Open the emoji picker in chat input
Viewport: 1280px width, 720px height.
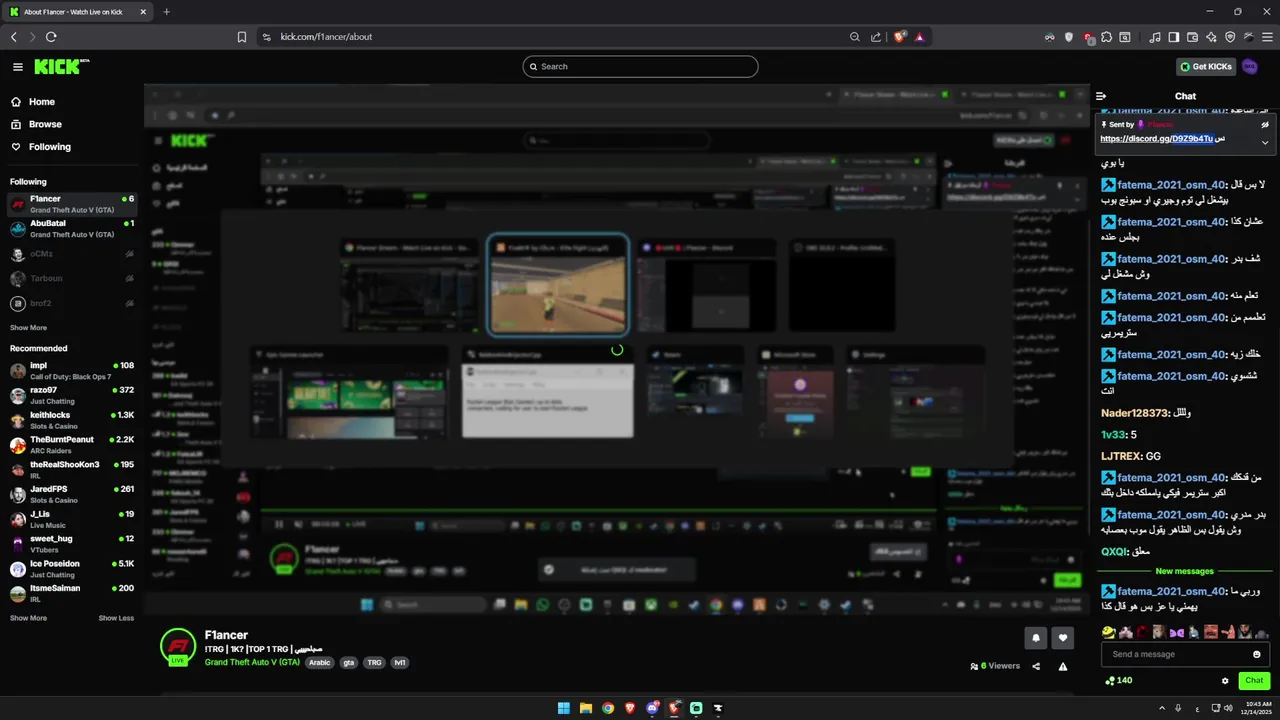click(1257, 654)
